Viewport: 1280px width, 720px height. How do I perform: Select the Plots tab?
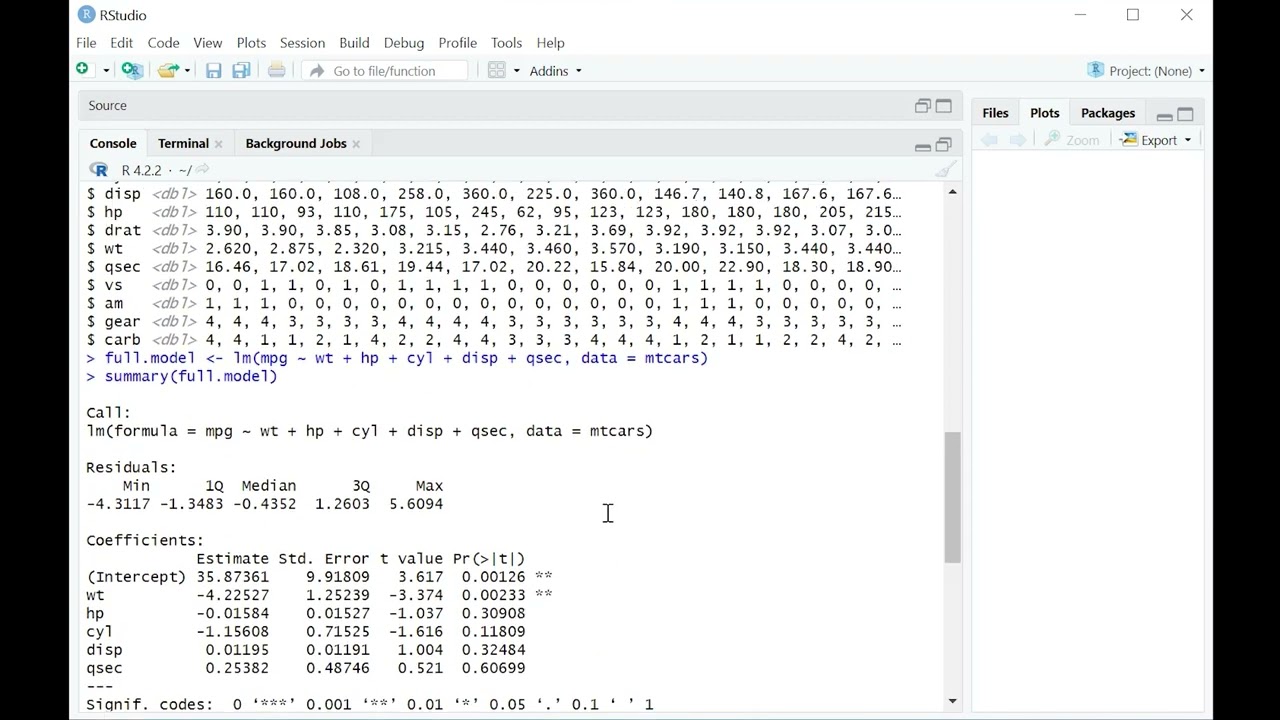coord(1045,113)
